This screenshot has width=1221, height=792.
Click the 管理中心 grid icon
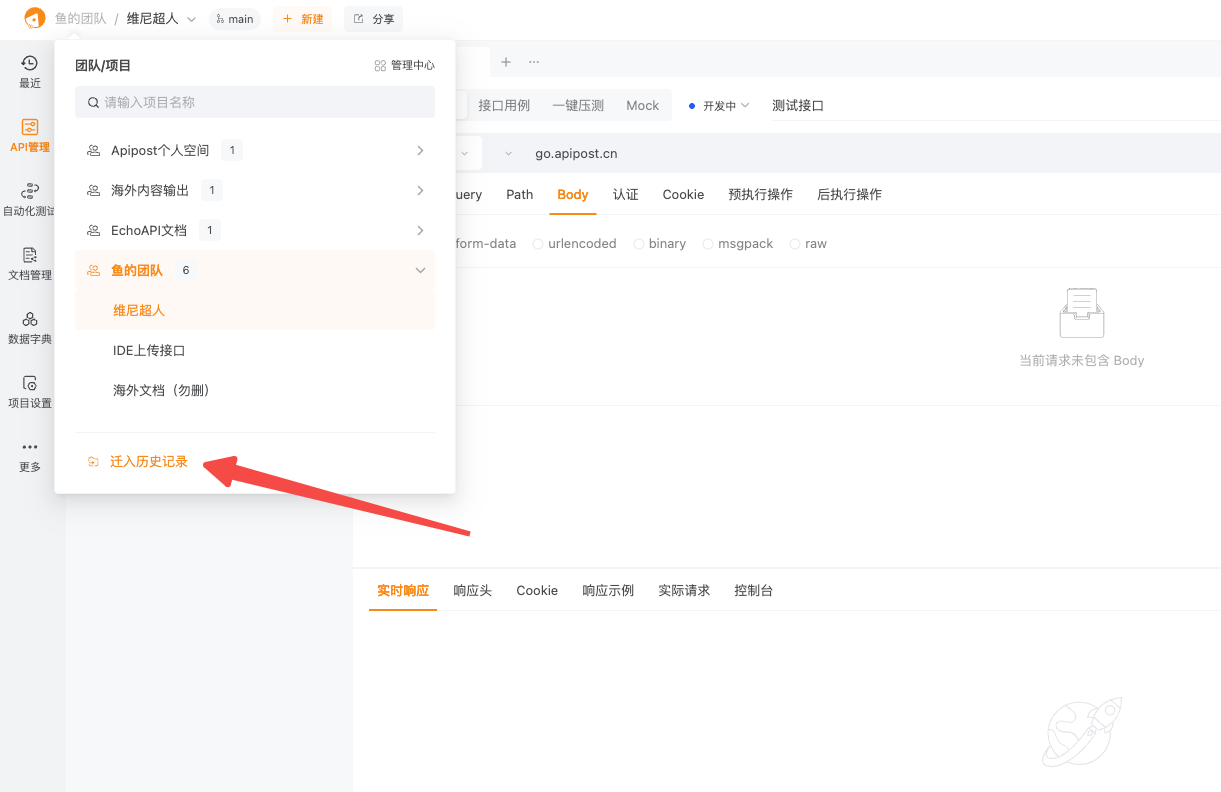(x=380, y=66)
